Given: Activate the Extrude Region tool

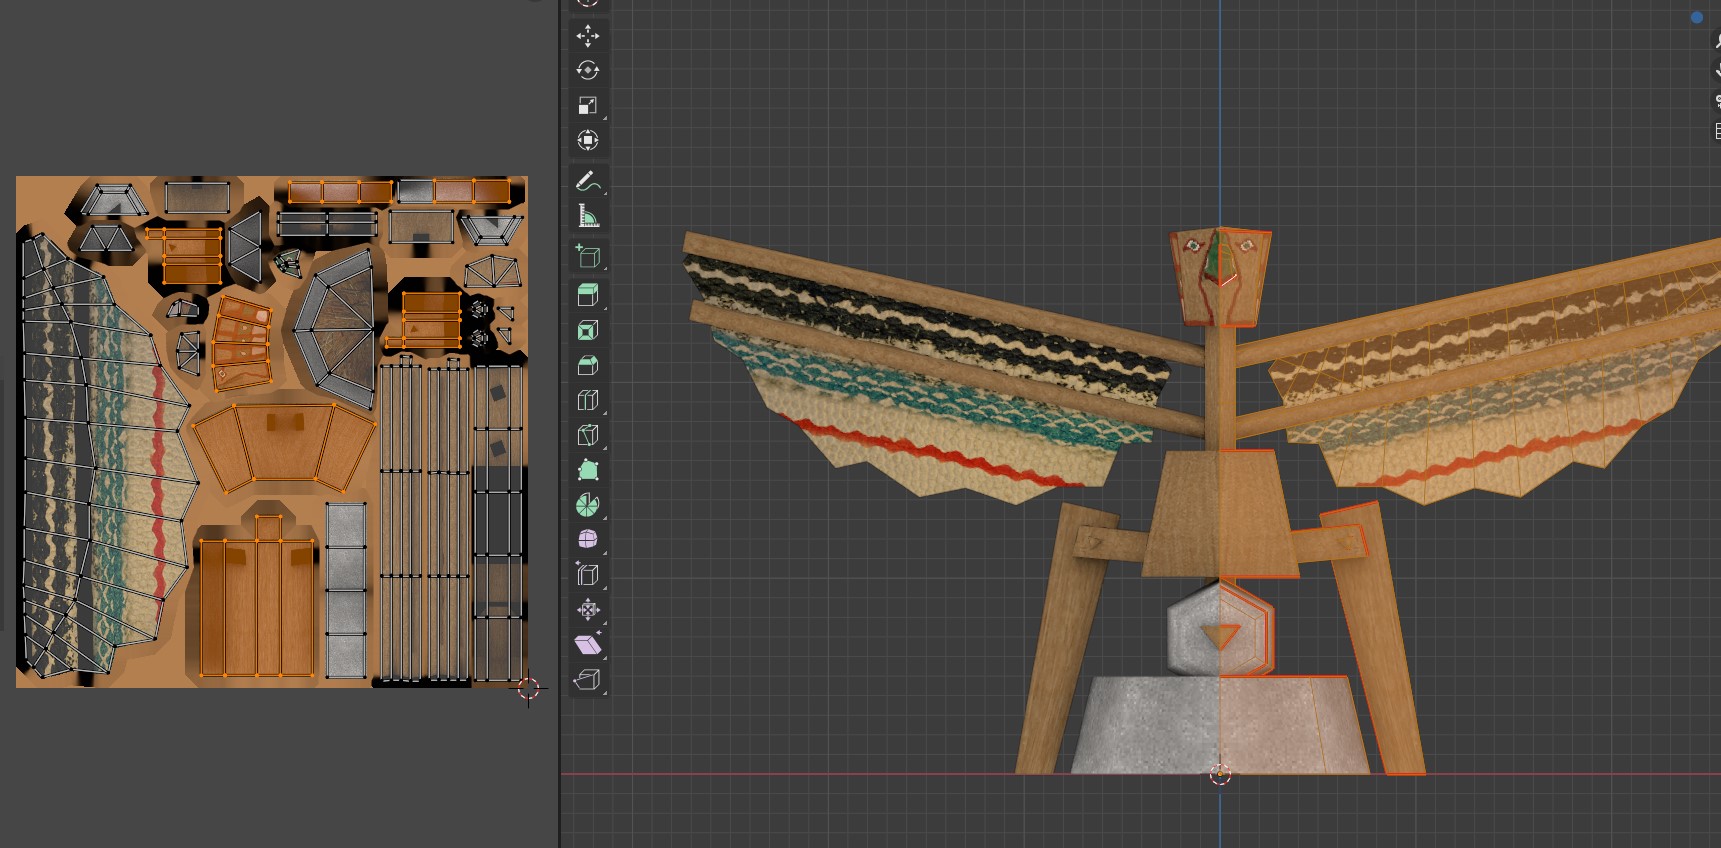Looking at the screenshot, I should coord(588,295).
